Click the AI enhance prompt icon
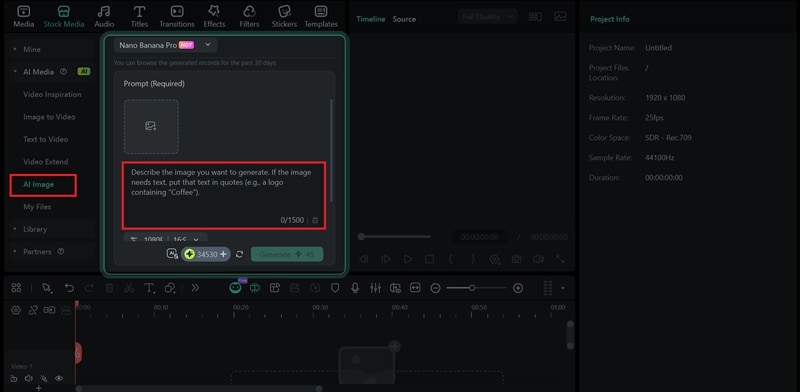 click(172, 254)
